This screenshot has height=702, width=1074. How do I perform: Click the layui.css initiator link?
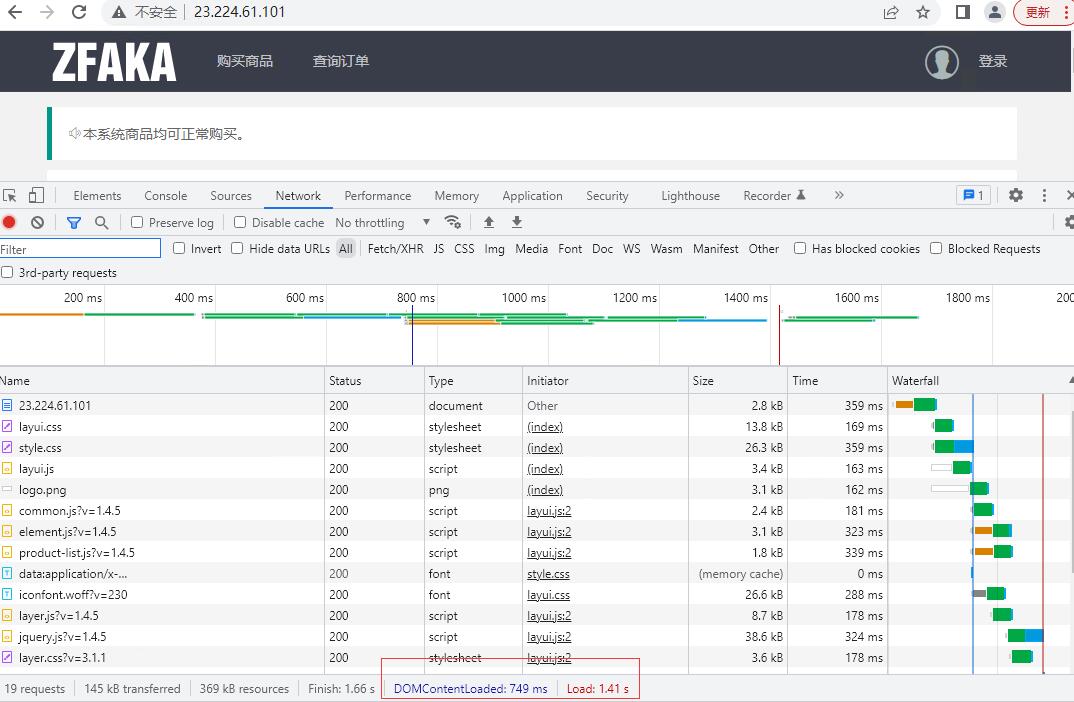[x=549, y=595]
